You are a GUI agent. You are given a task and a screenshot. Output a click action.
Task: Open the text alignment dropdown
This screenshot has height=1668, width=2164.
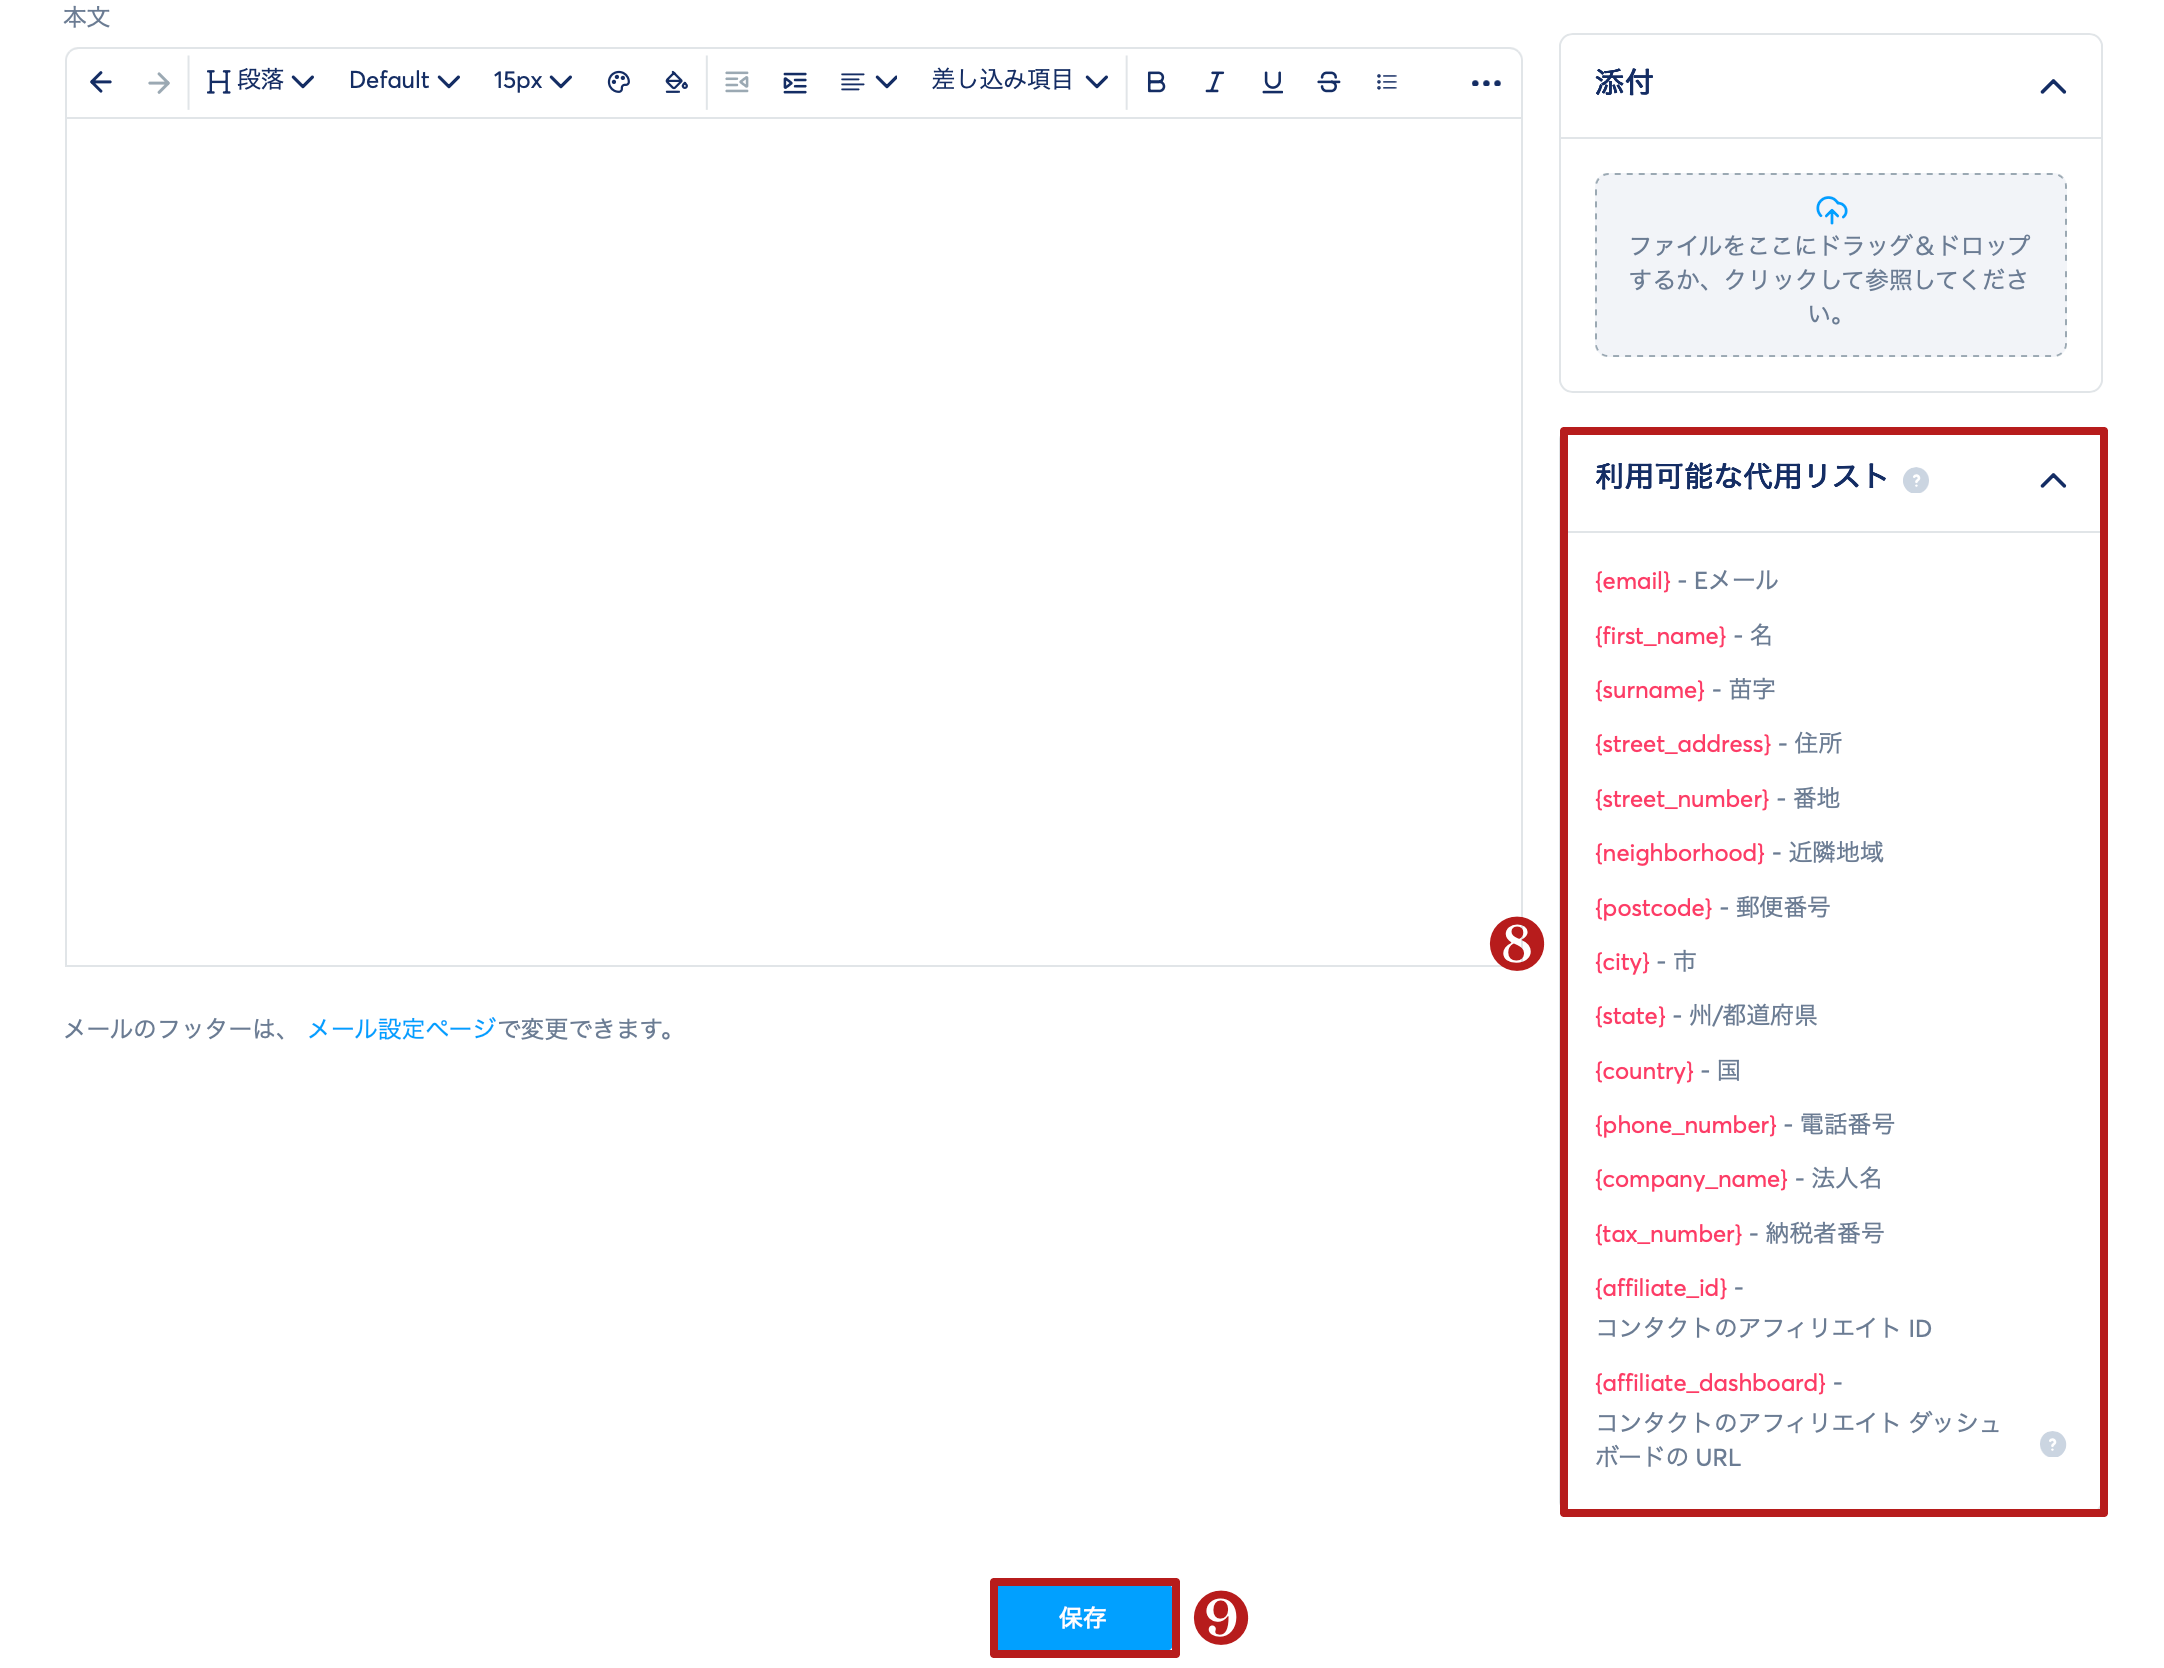868,82
